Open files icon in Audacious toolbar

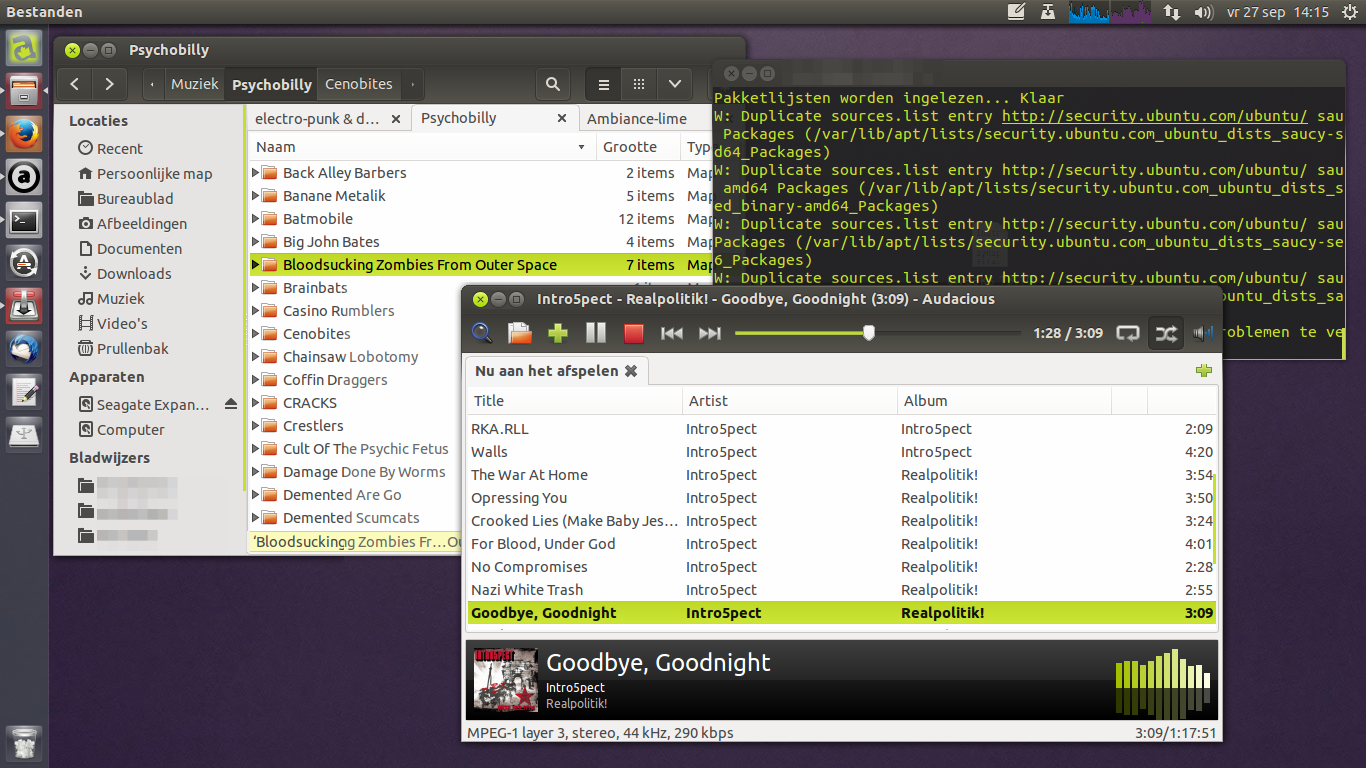(x=519, y=333)
